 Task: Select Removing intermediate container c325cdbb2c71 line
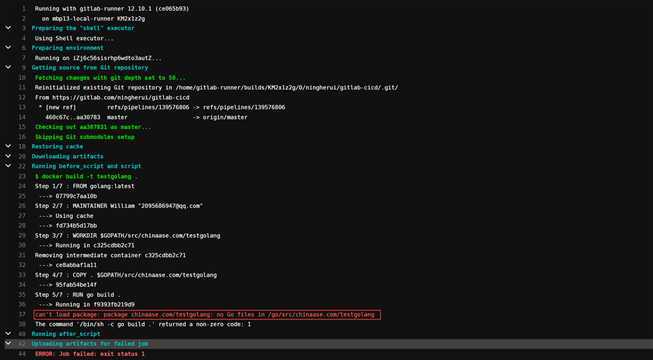110,255
